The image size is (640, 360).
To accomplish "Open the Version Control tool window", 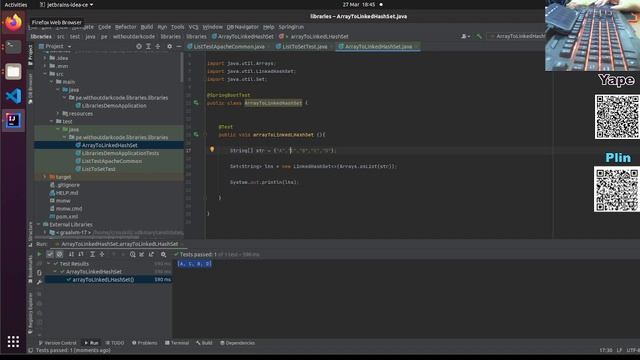I will pos(57,343).
